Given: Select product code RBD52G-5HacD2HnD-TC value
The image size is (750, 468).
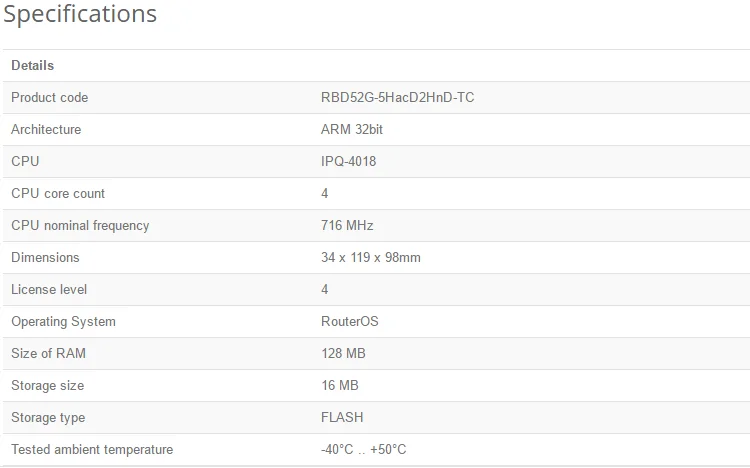Looking at the screenshot, I should pyautogui.click(x=397, y=98).
